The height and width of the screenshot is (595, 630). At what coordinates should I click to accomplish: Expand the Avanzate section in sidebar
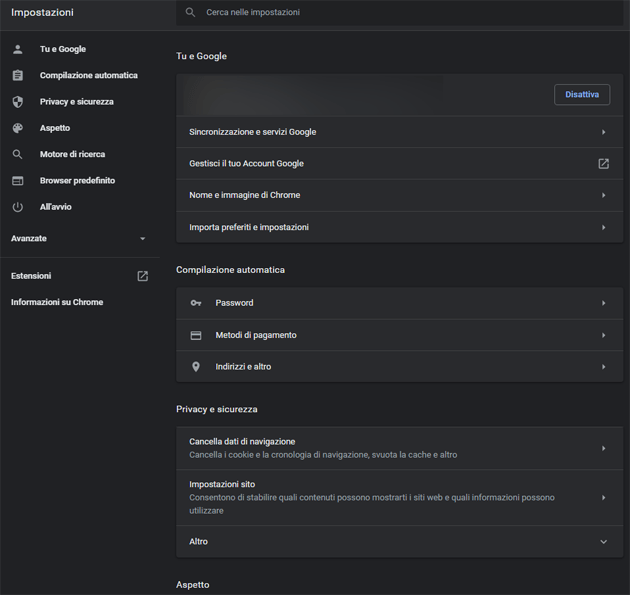[142, 239]
